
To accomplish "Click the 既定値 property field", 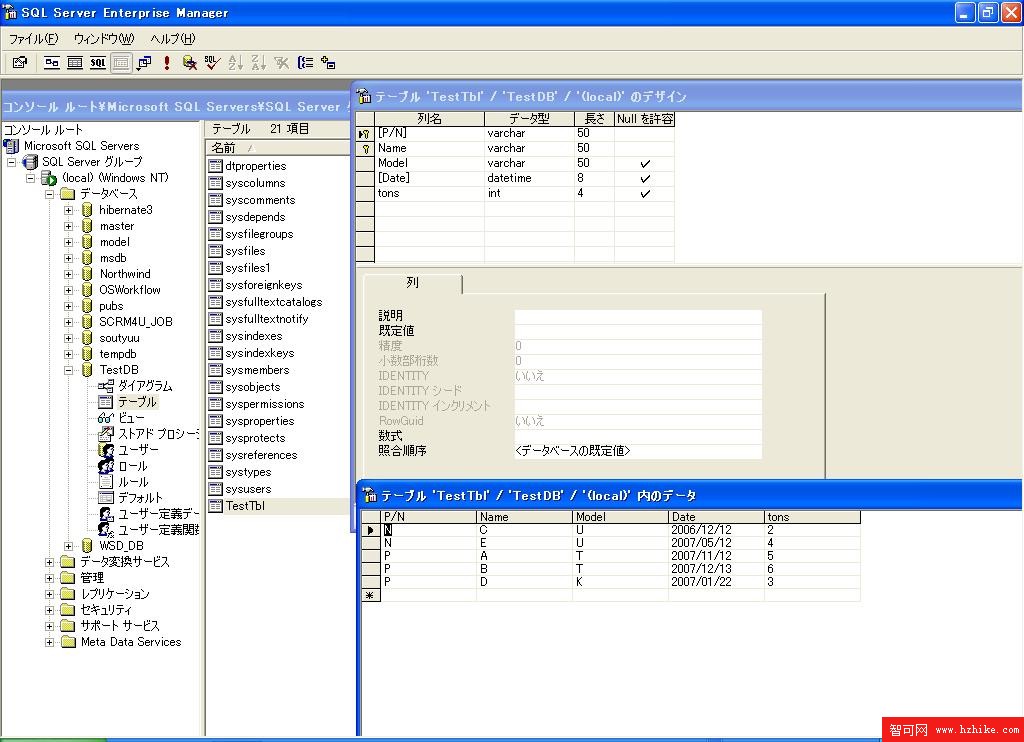I will point(638,331).
